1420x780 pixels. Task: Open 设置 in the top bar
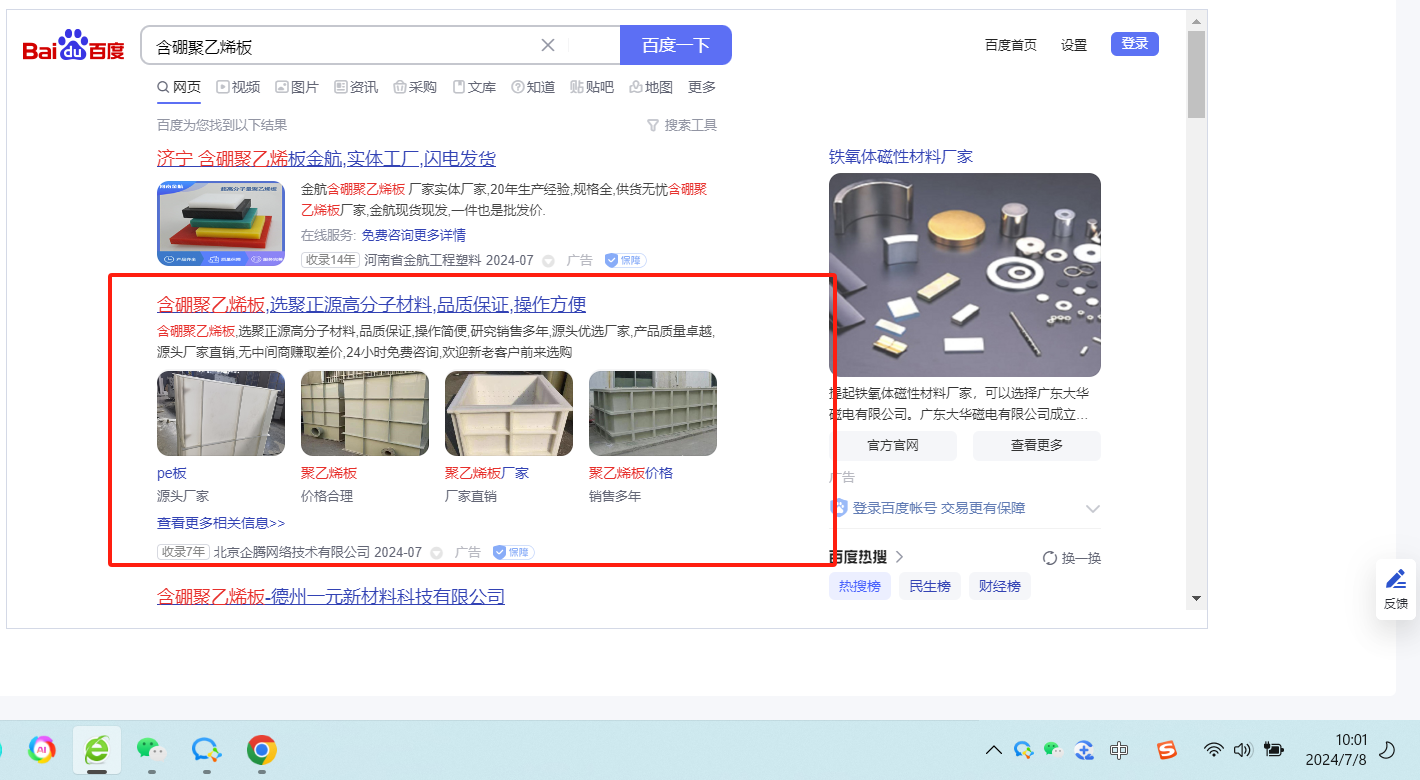click(x=1074, y=45)
